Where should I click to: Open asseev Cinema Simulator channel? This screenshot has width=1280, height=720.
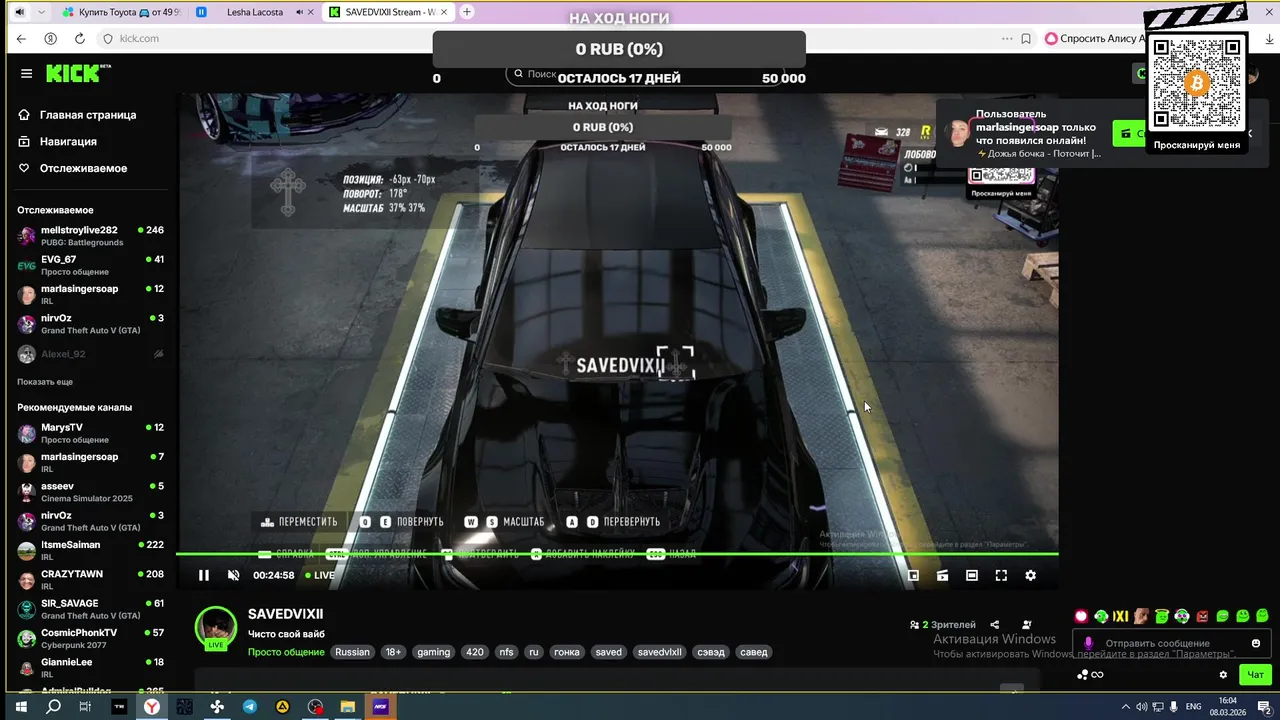(x=90, y=492)
